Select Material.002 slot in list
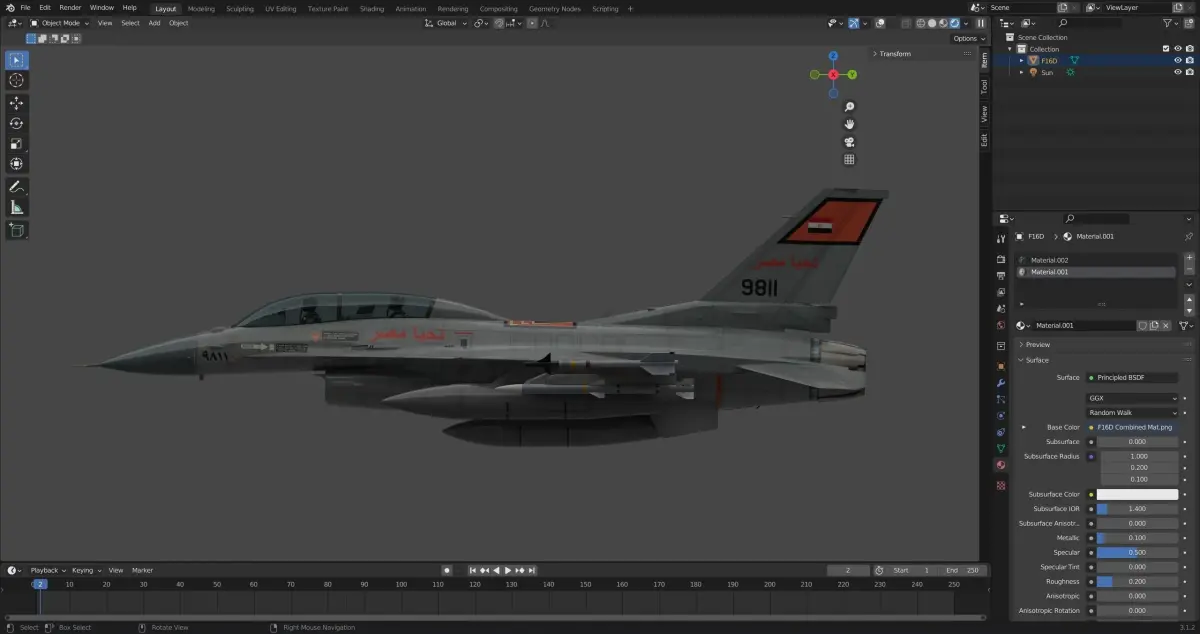 coord(1096,260)
